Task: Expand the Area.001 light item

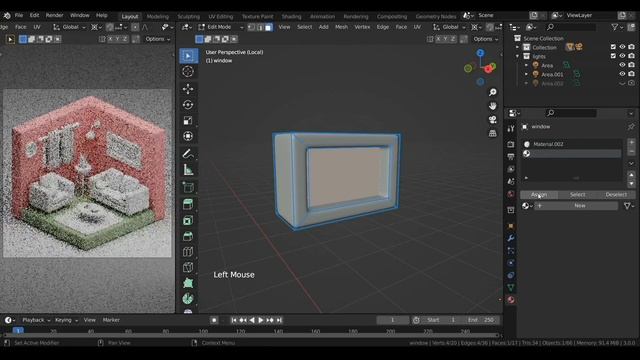Action: pos(526,74)
